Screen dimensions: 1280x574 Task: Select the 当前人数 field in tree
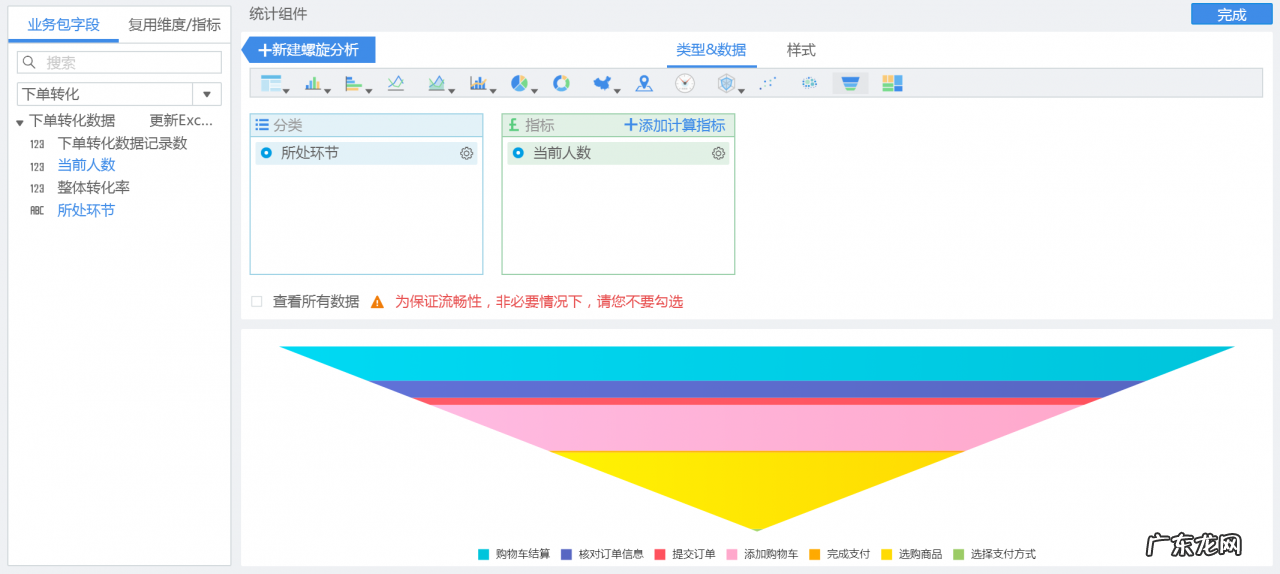[x=86, y=165]
